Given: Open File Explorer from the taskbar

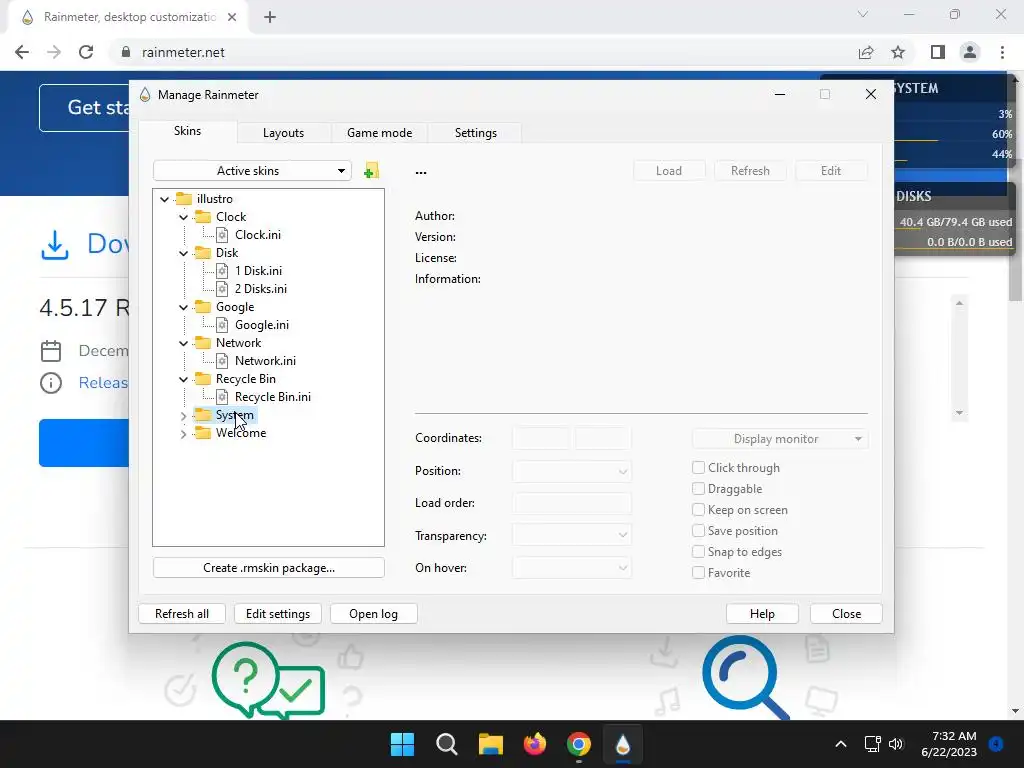Looking at the screenshot, I should point(490,744).
